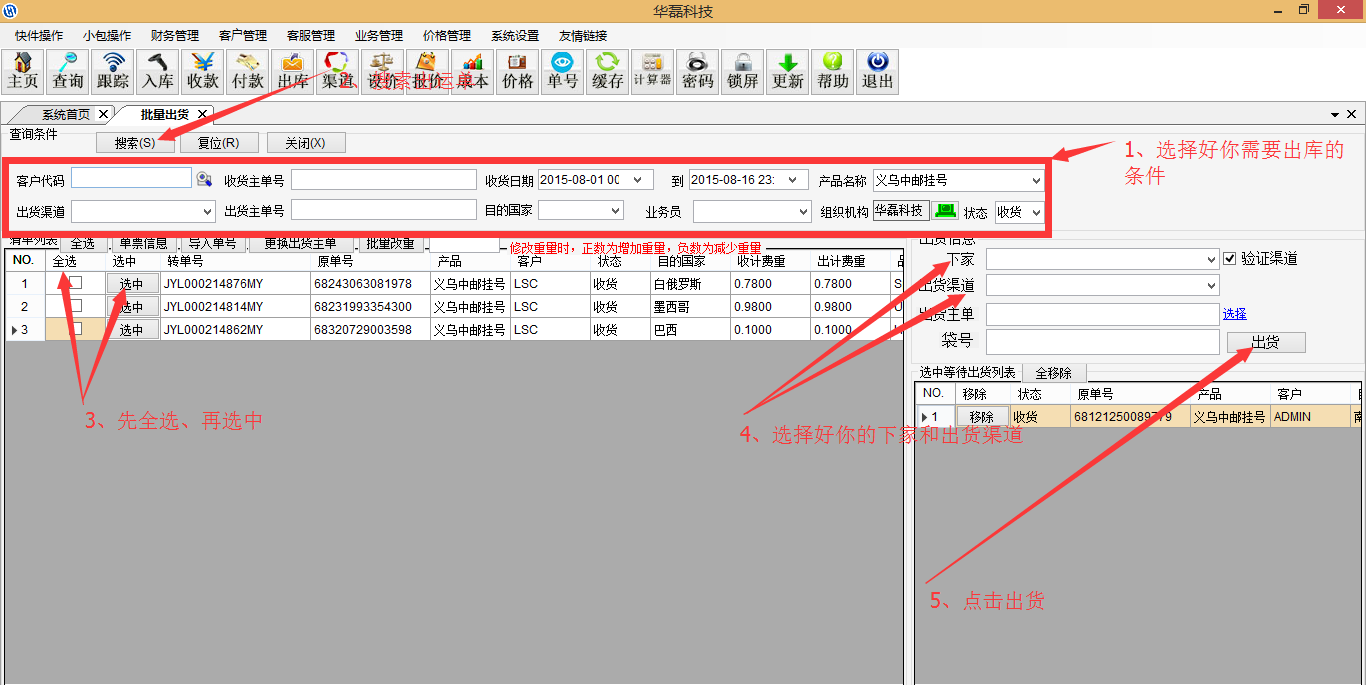Open 查询 magnifier tool in toolbar
This screenshot has height=685, width=1366.
coord(68,72)
